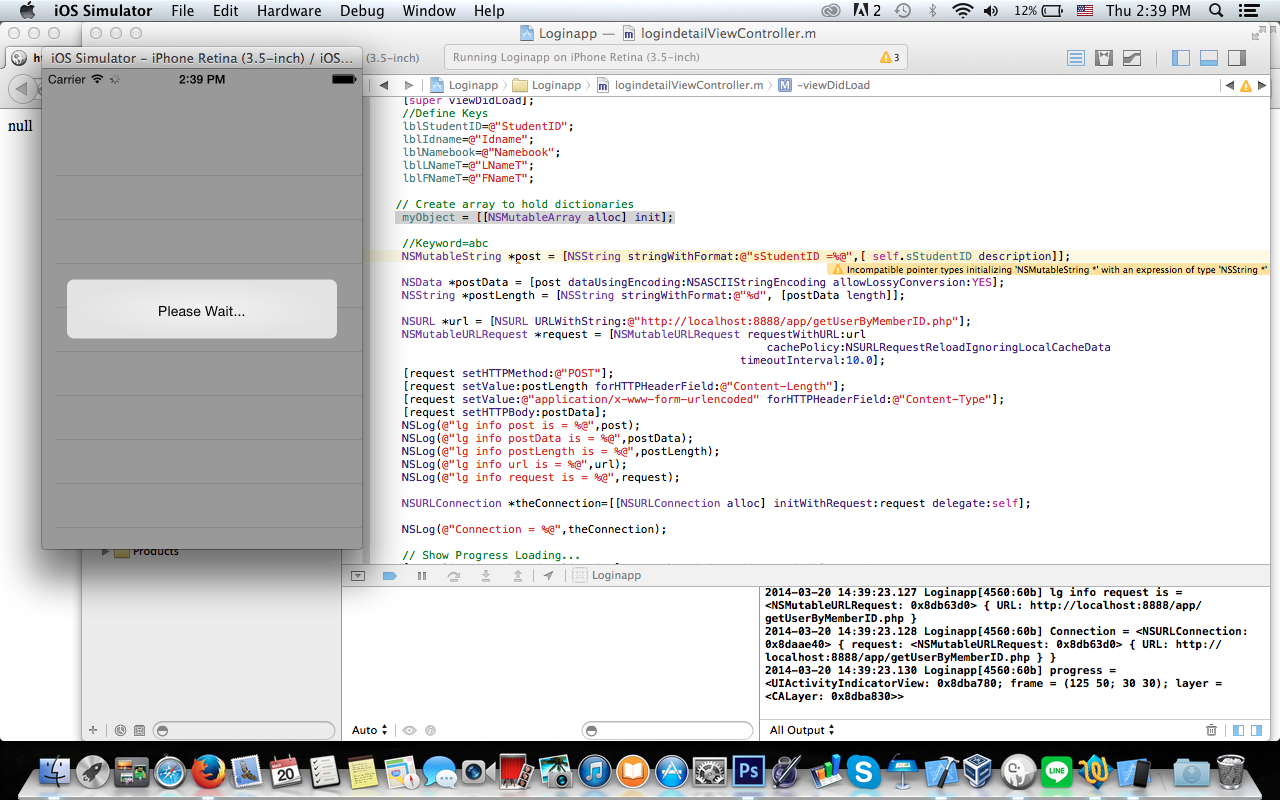Click logindetailViewController.m in the jump bar
This screenshot has width=1280, height=800.
pyautogui.click(x=680, y=86)
